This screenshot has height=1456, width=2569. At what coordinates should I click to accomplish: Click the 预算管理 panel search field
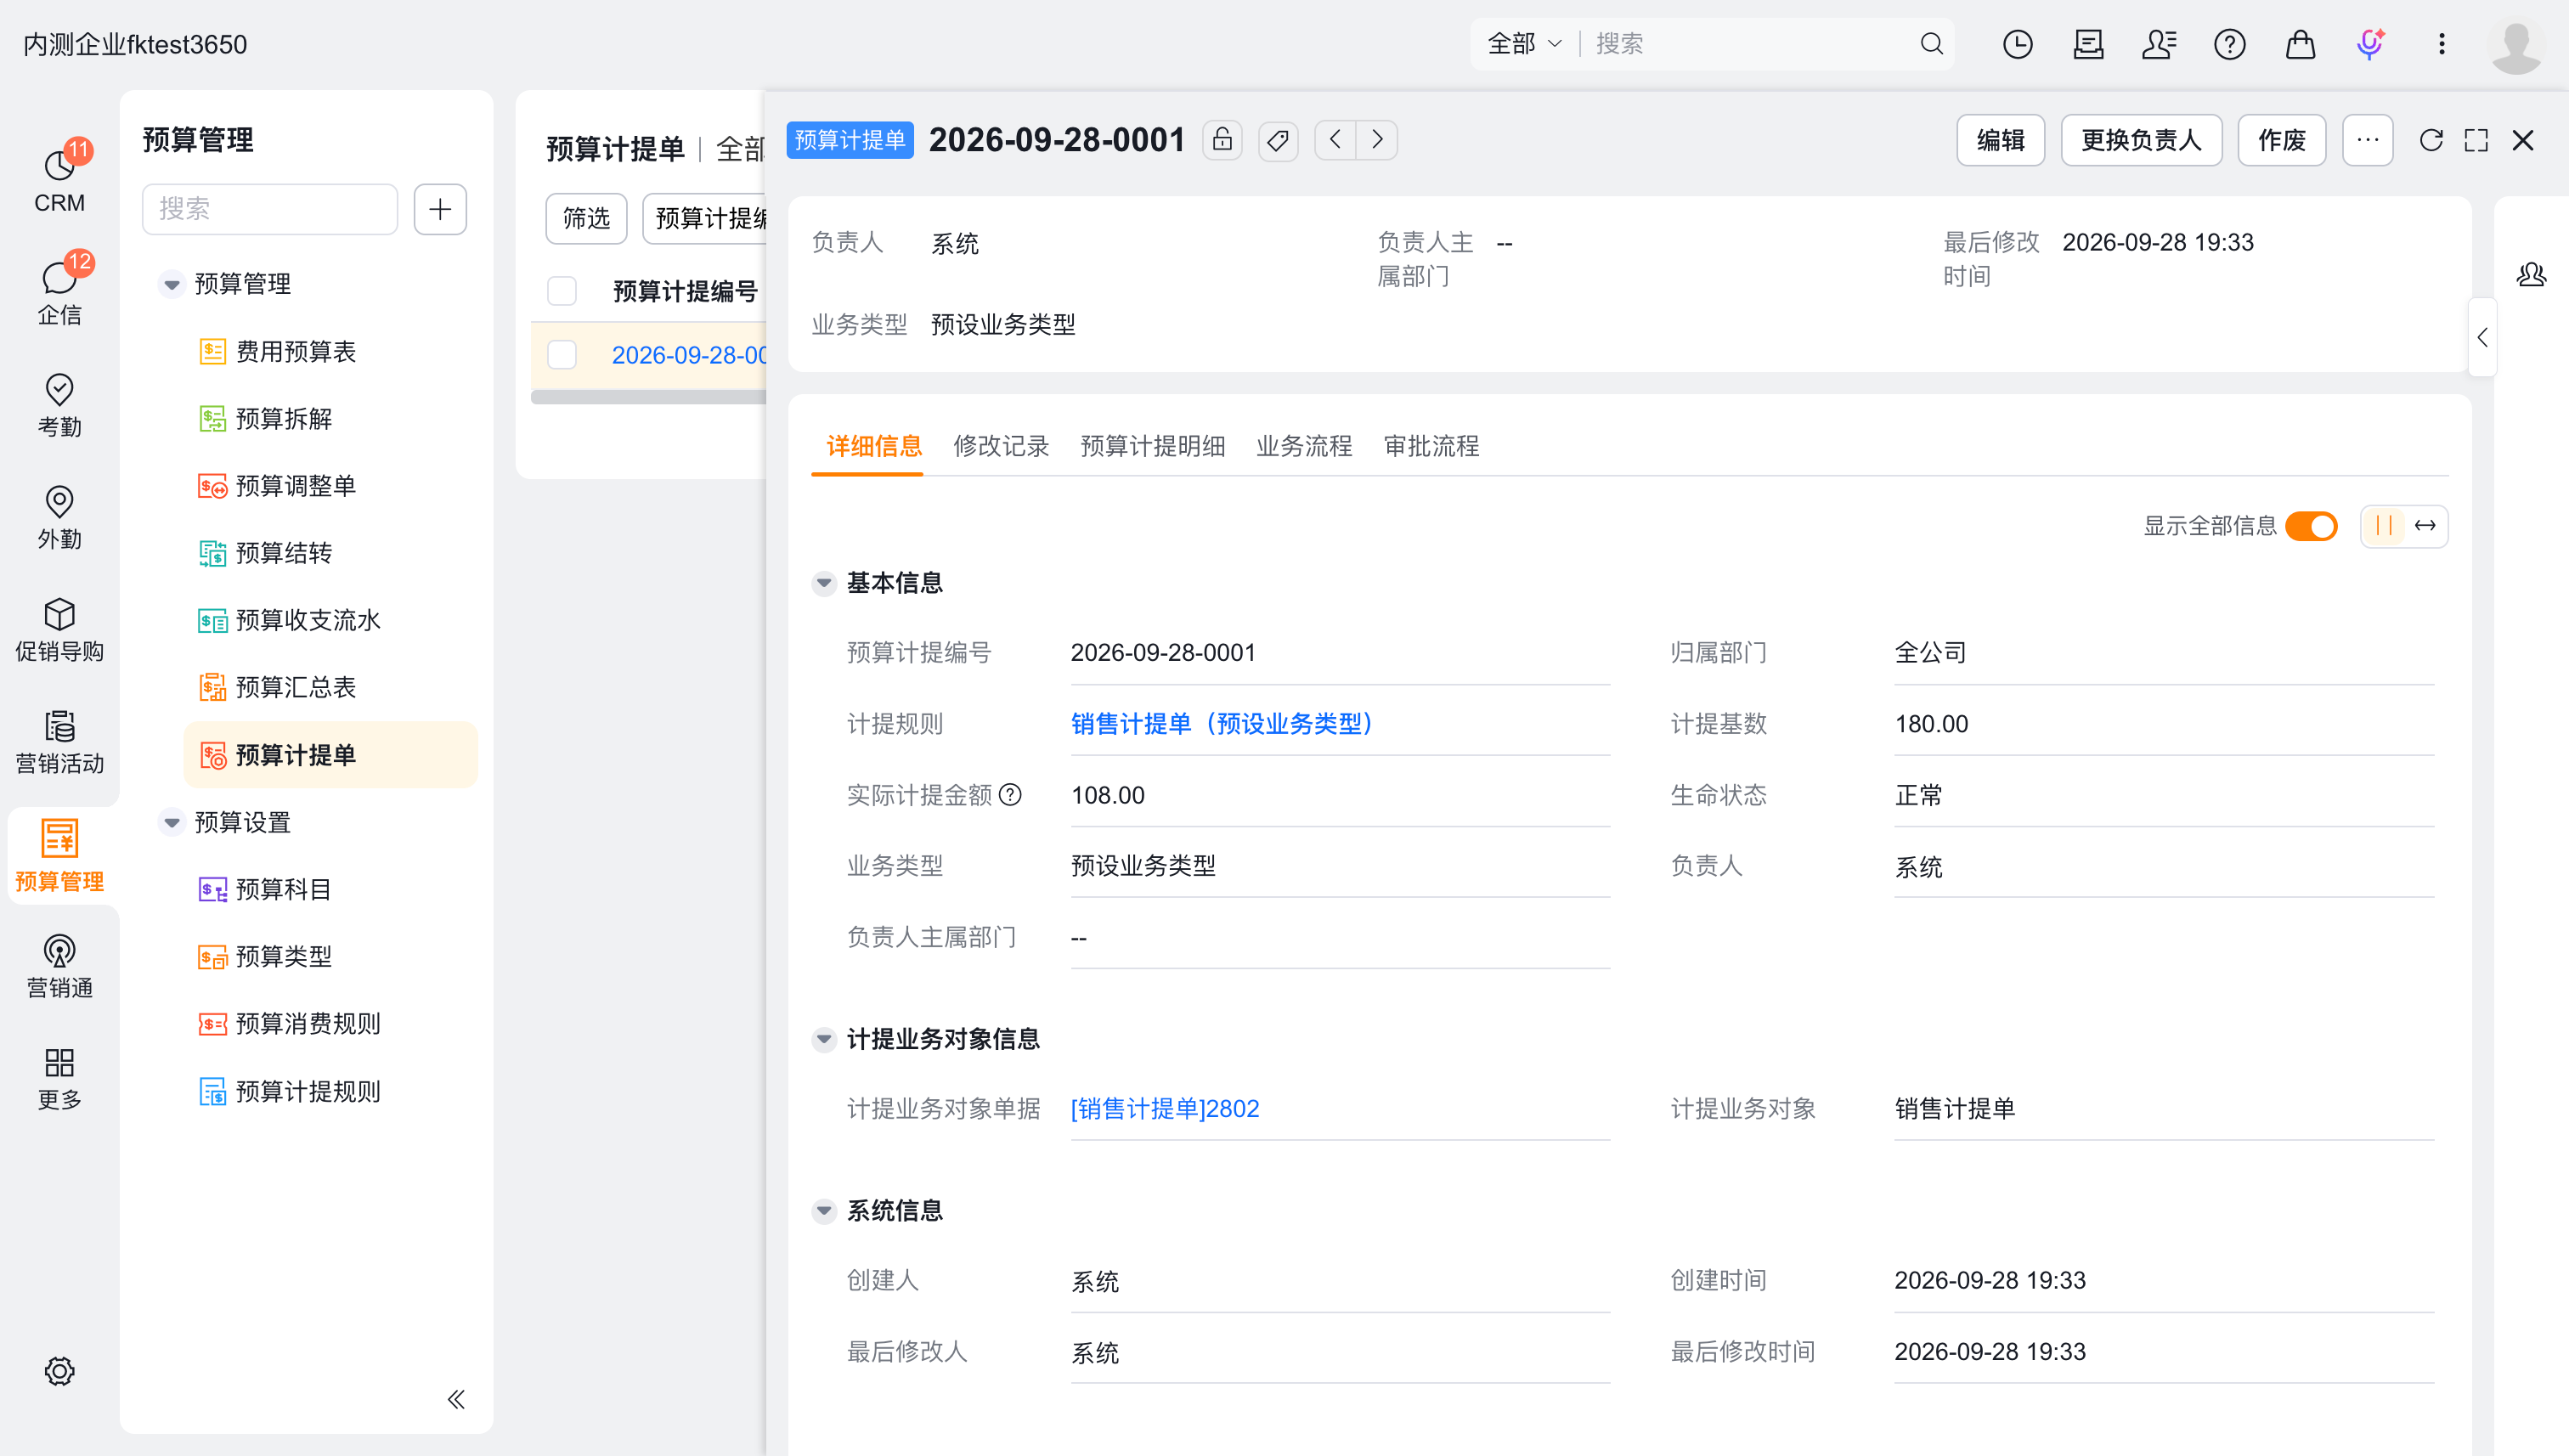[270, 209]
